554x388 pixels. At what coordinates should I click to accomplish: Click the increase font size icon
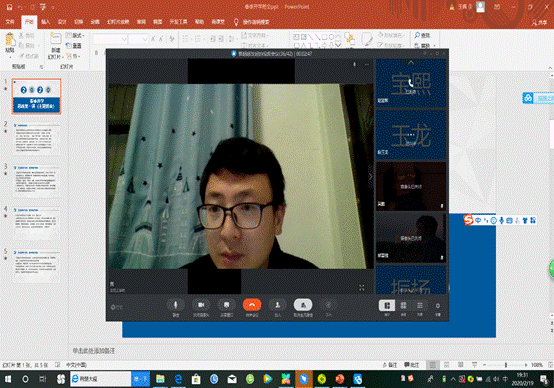click(x=153, y=39)
